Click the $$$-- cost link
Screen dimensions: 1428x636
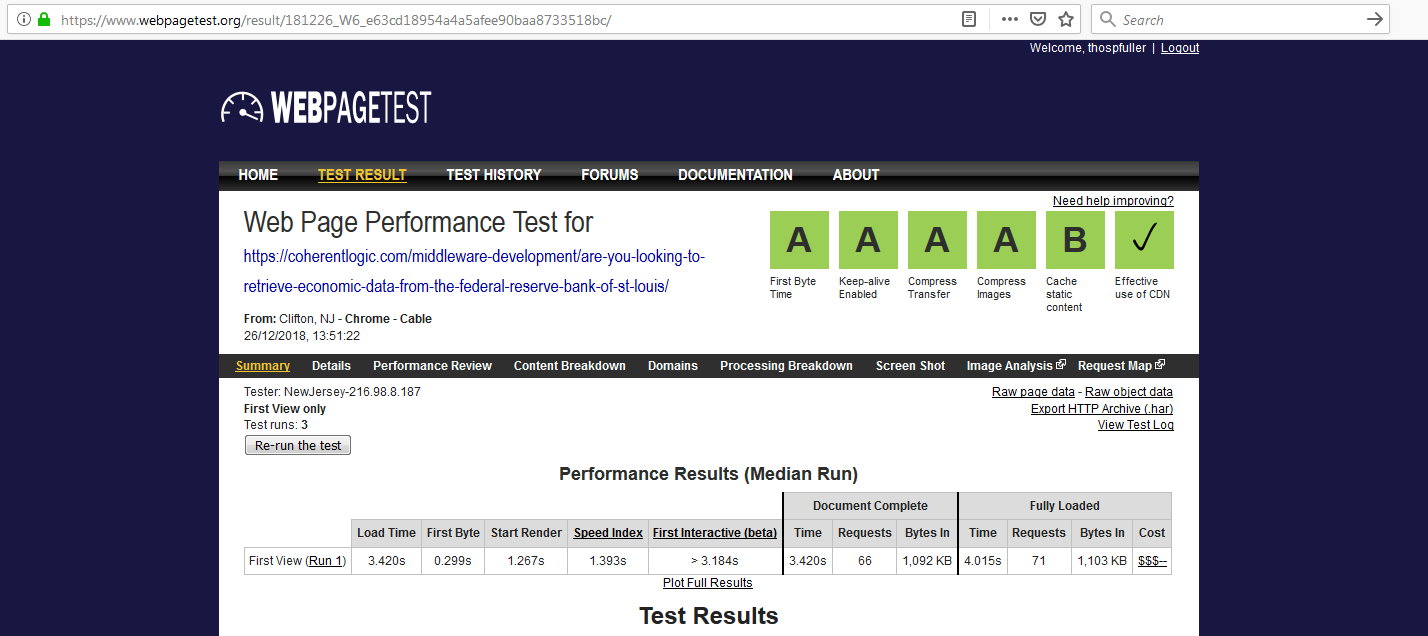coord(1152,561)
